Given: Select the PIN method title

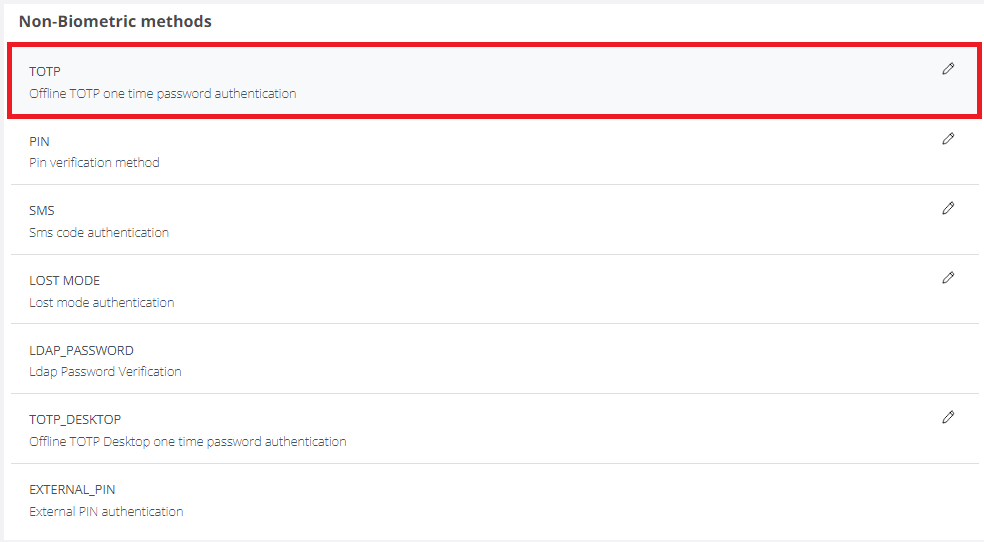Looking at the screenshot, I should pos(39,142).
